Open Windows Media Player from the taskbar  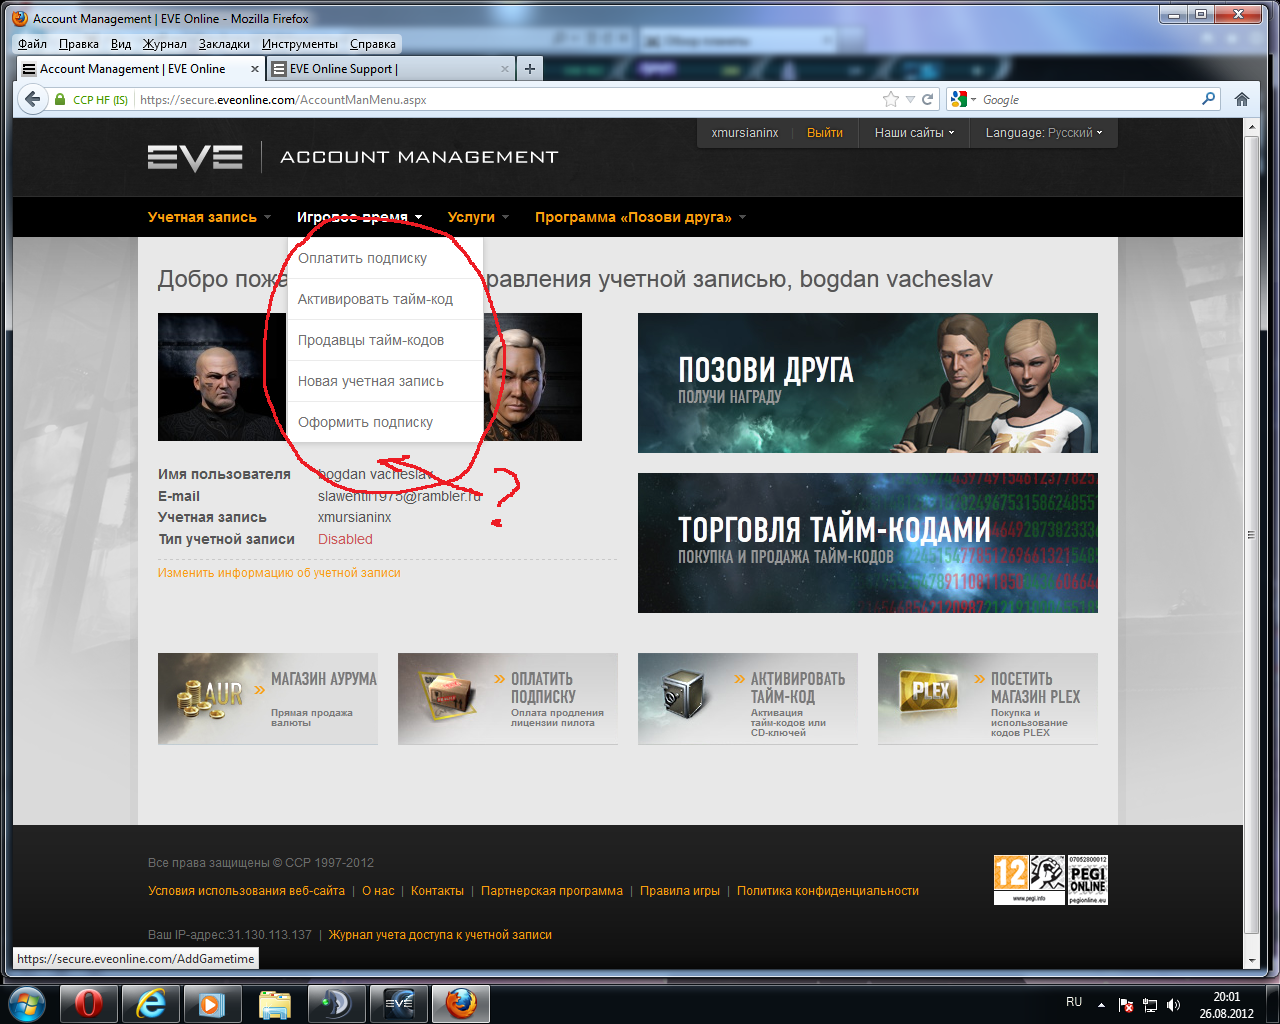[x=212, y=1003]
